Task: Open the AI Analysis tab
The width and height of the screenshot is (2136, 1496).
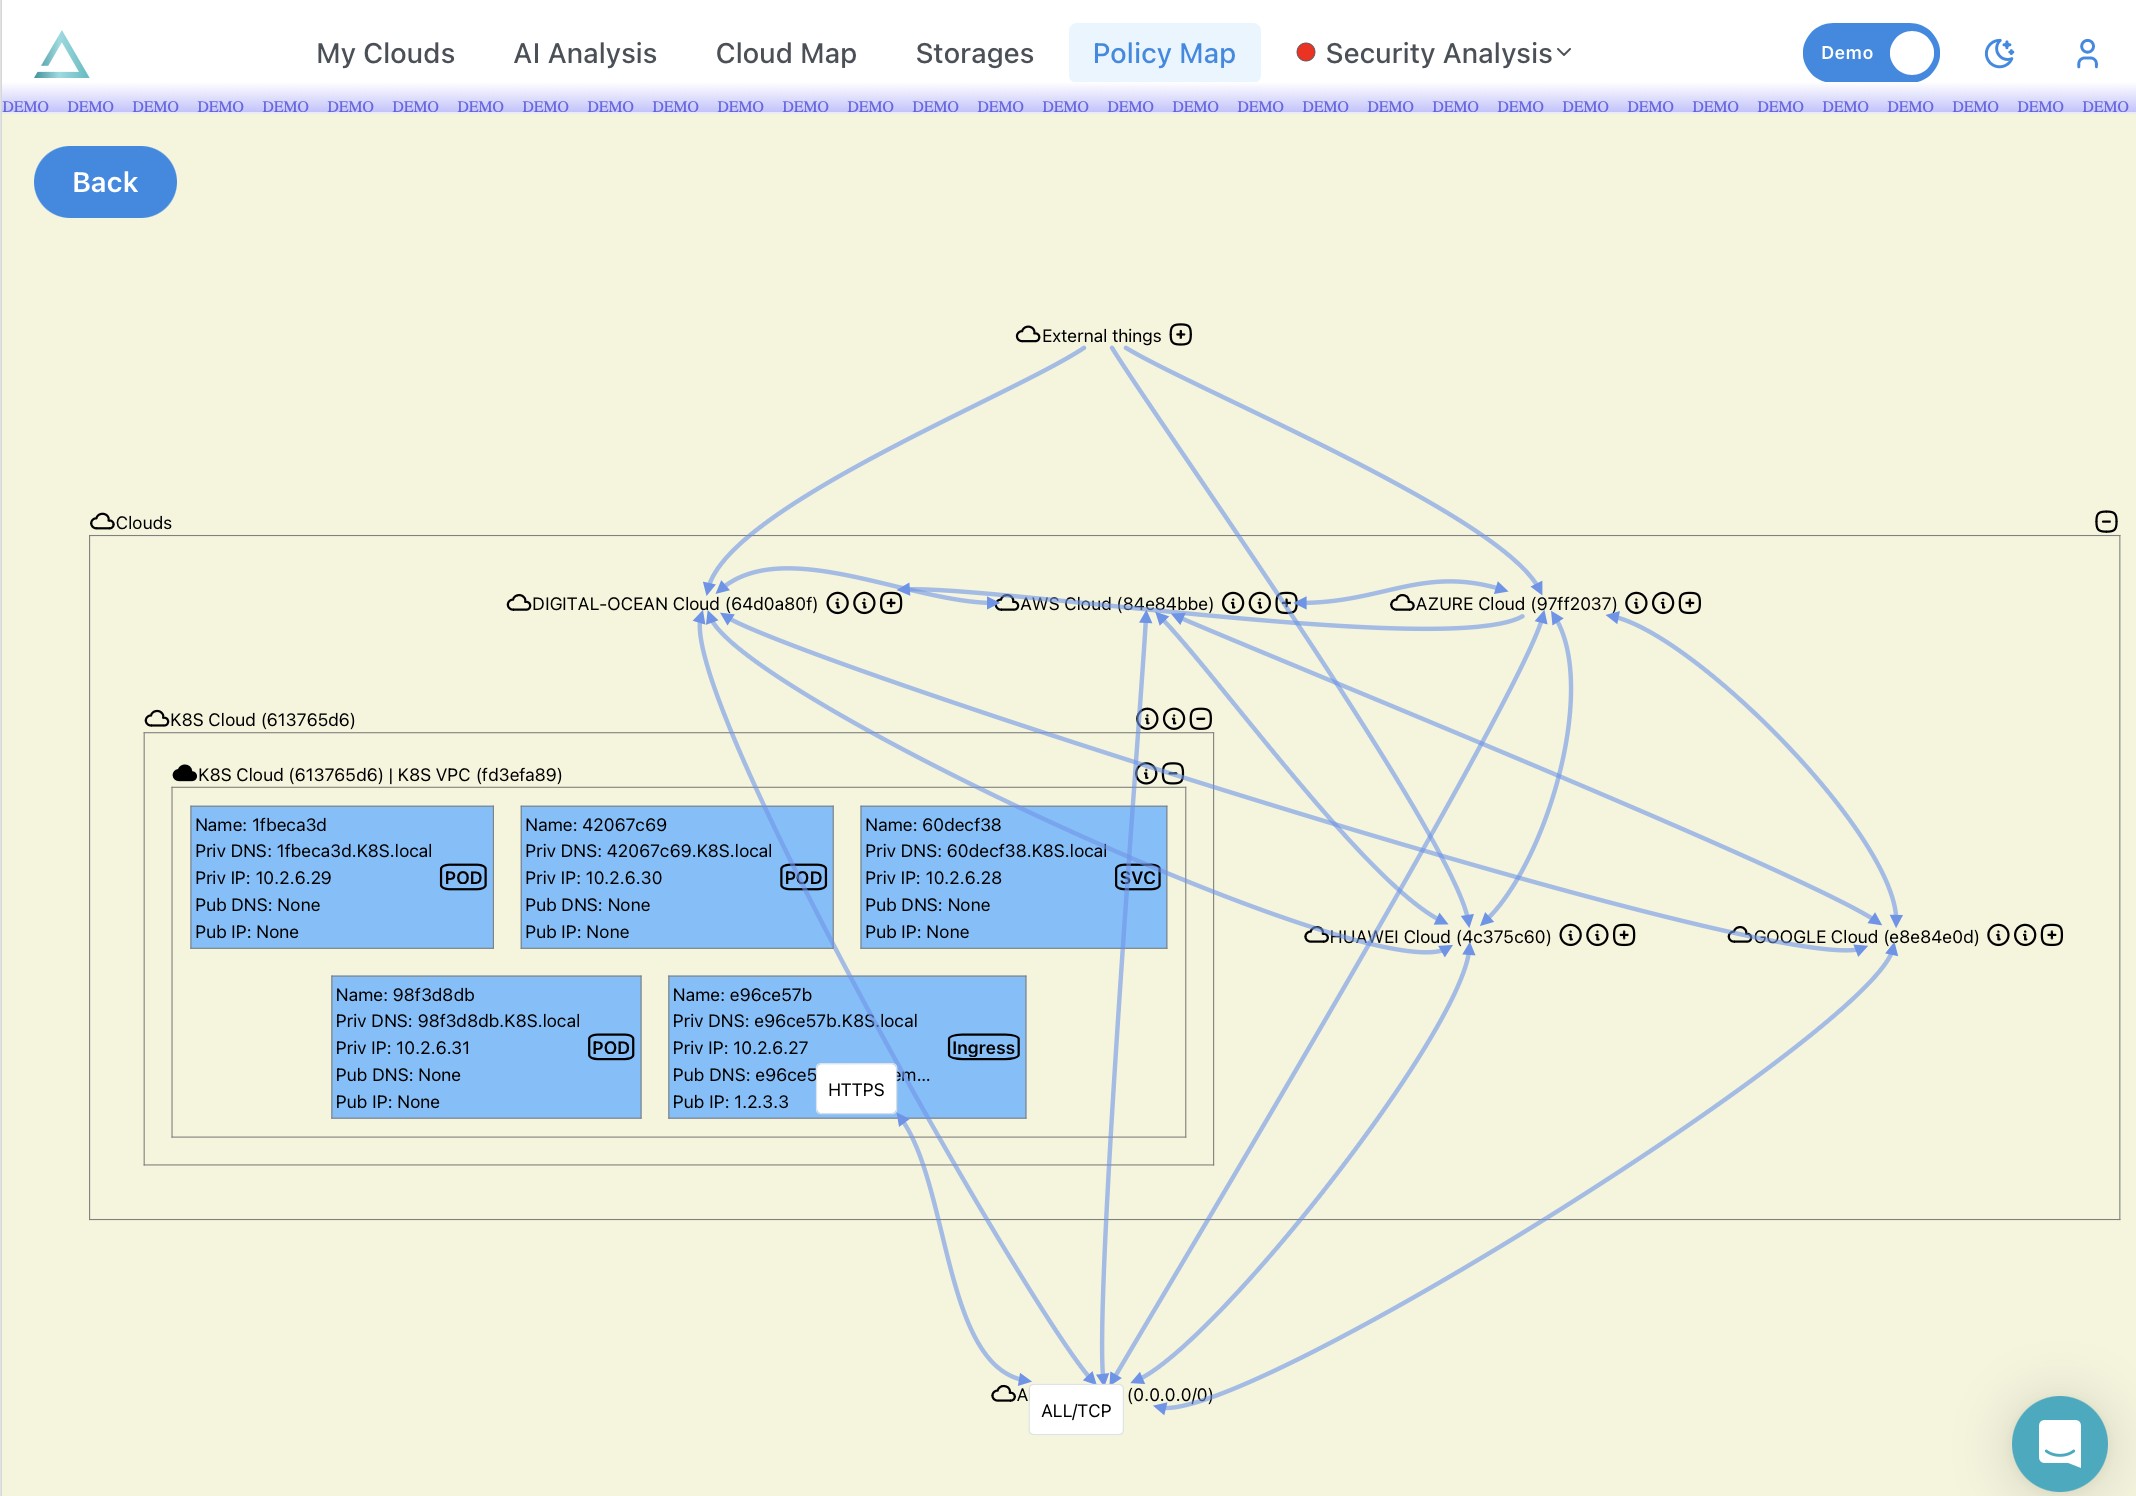Action: click(585, 53)
